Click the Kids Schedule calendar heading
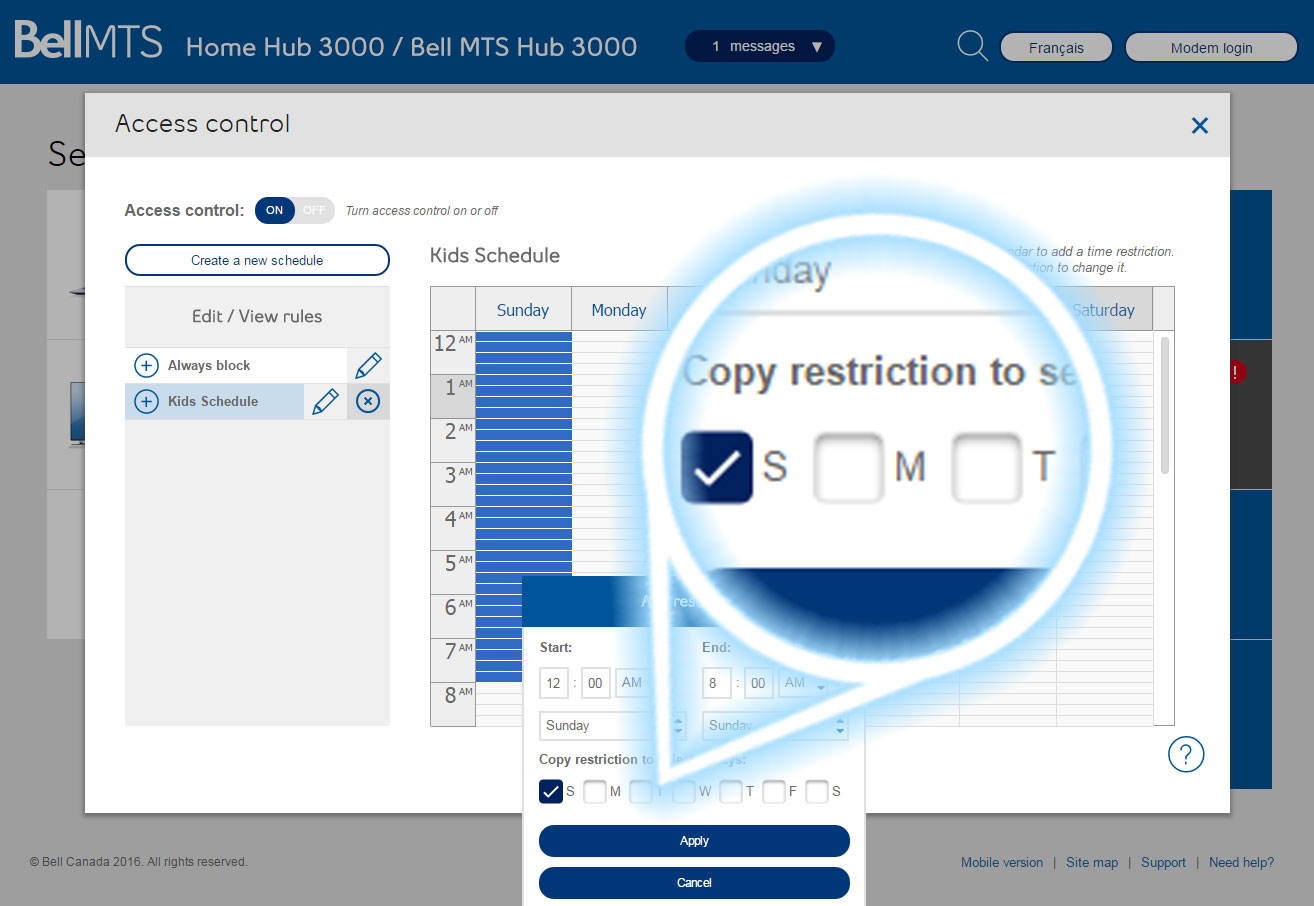The height and width of the screenshot is (906, 1314). point(495,256)
